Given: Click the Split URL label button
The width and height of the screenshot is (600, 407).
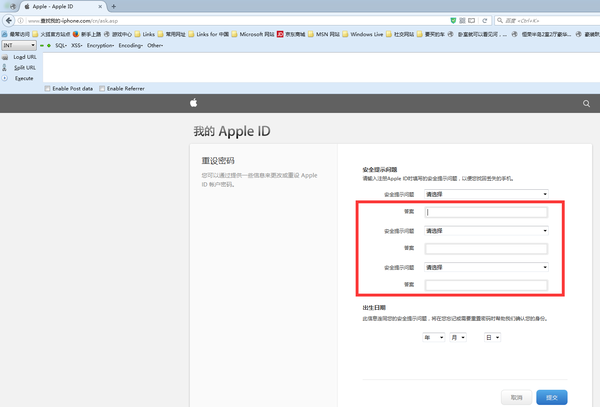Looking at the screenshot, I should coord(25,68).
